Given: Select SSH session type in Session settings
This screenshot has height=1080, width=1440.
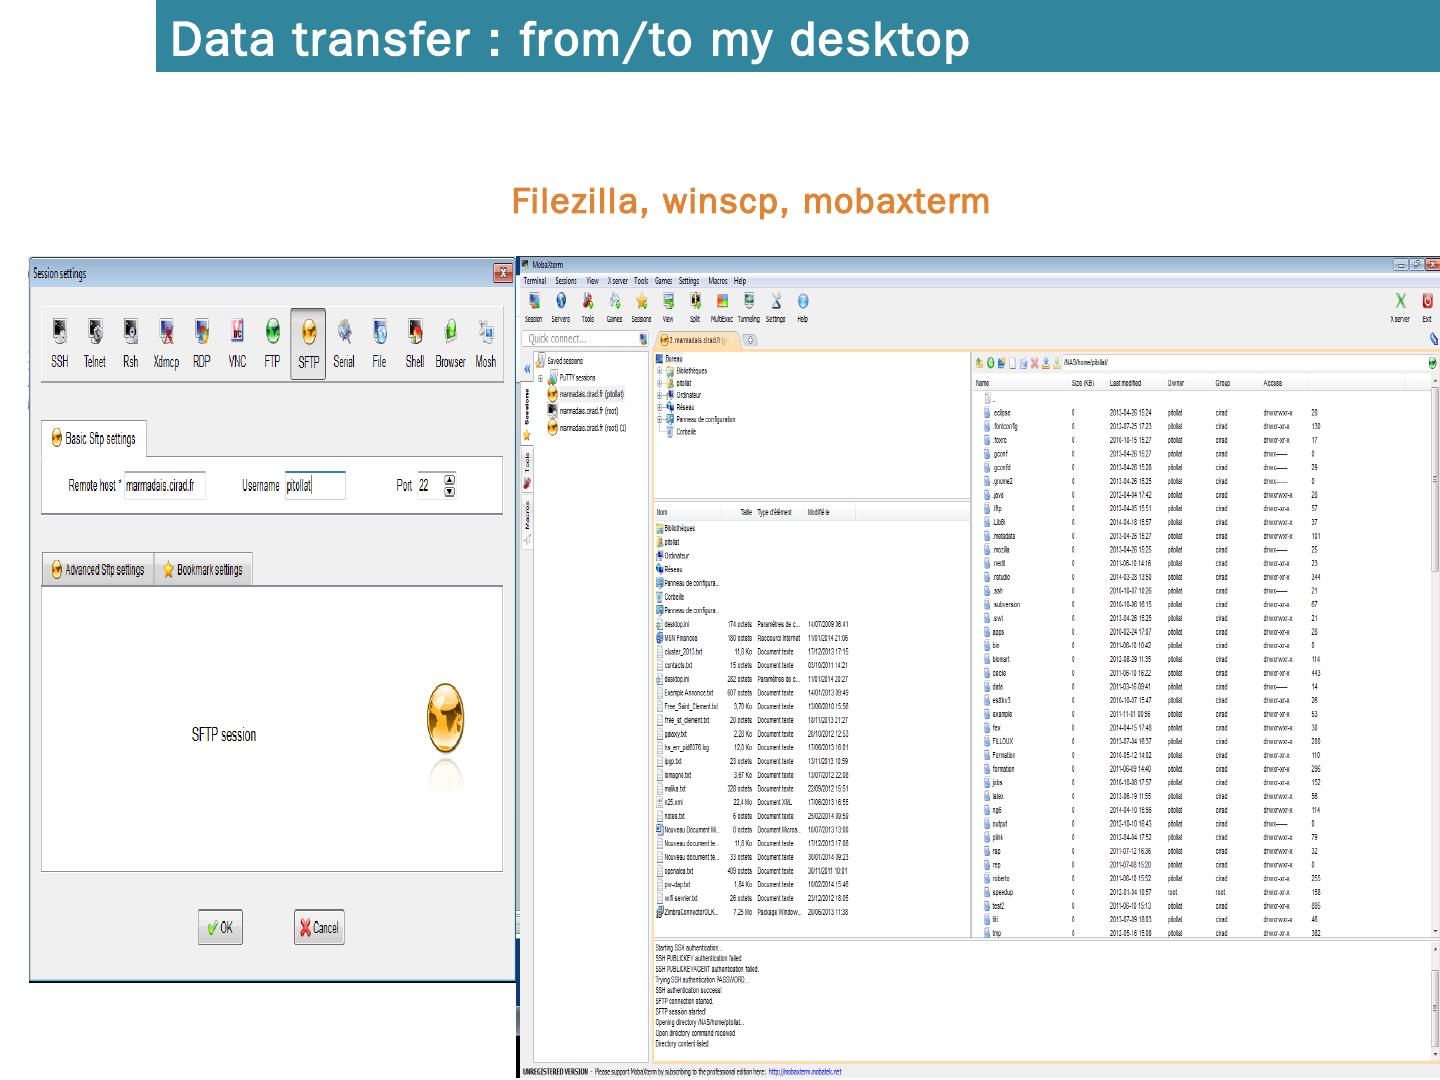Looking at the screenshot, I should [60, 343].
